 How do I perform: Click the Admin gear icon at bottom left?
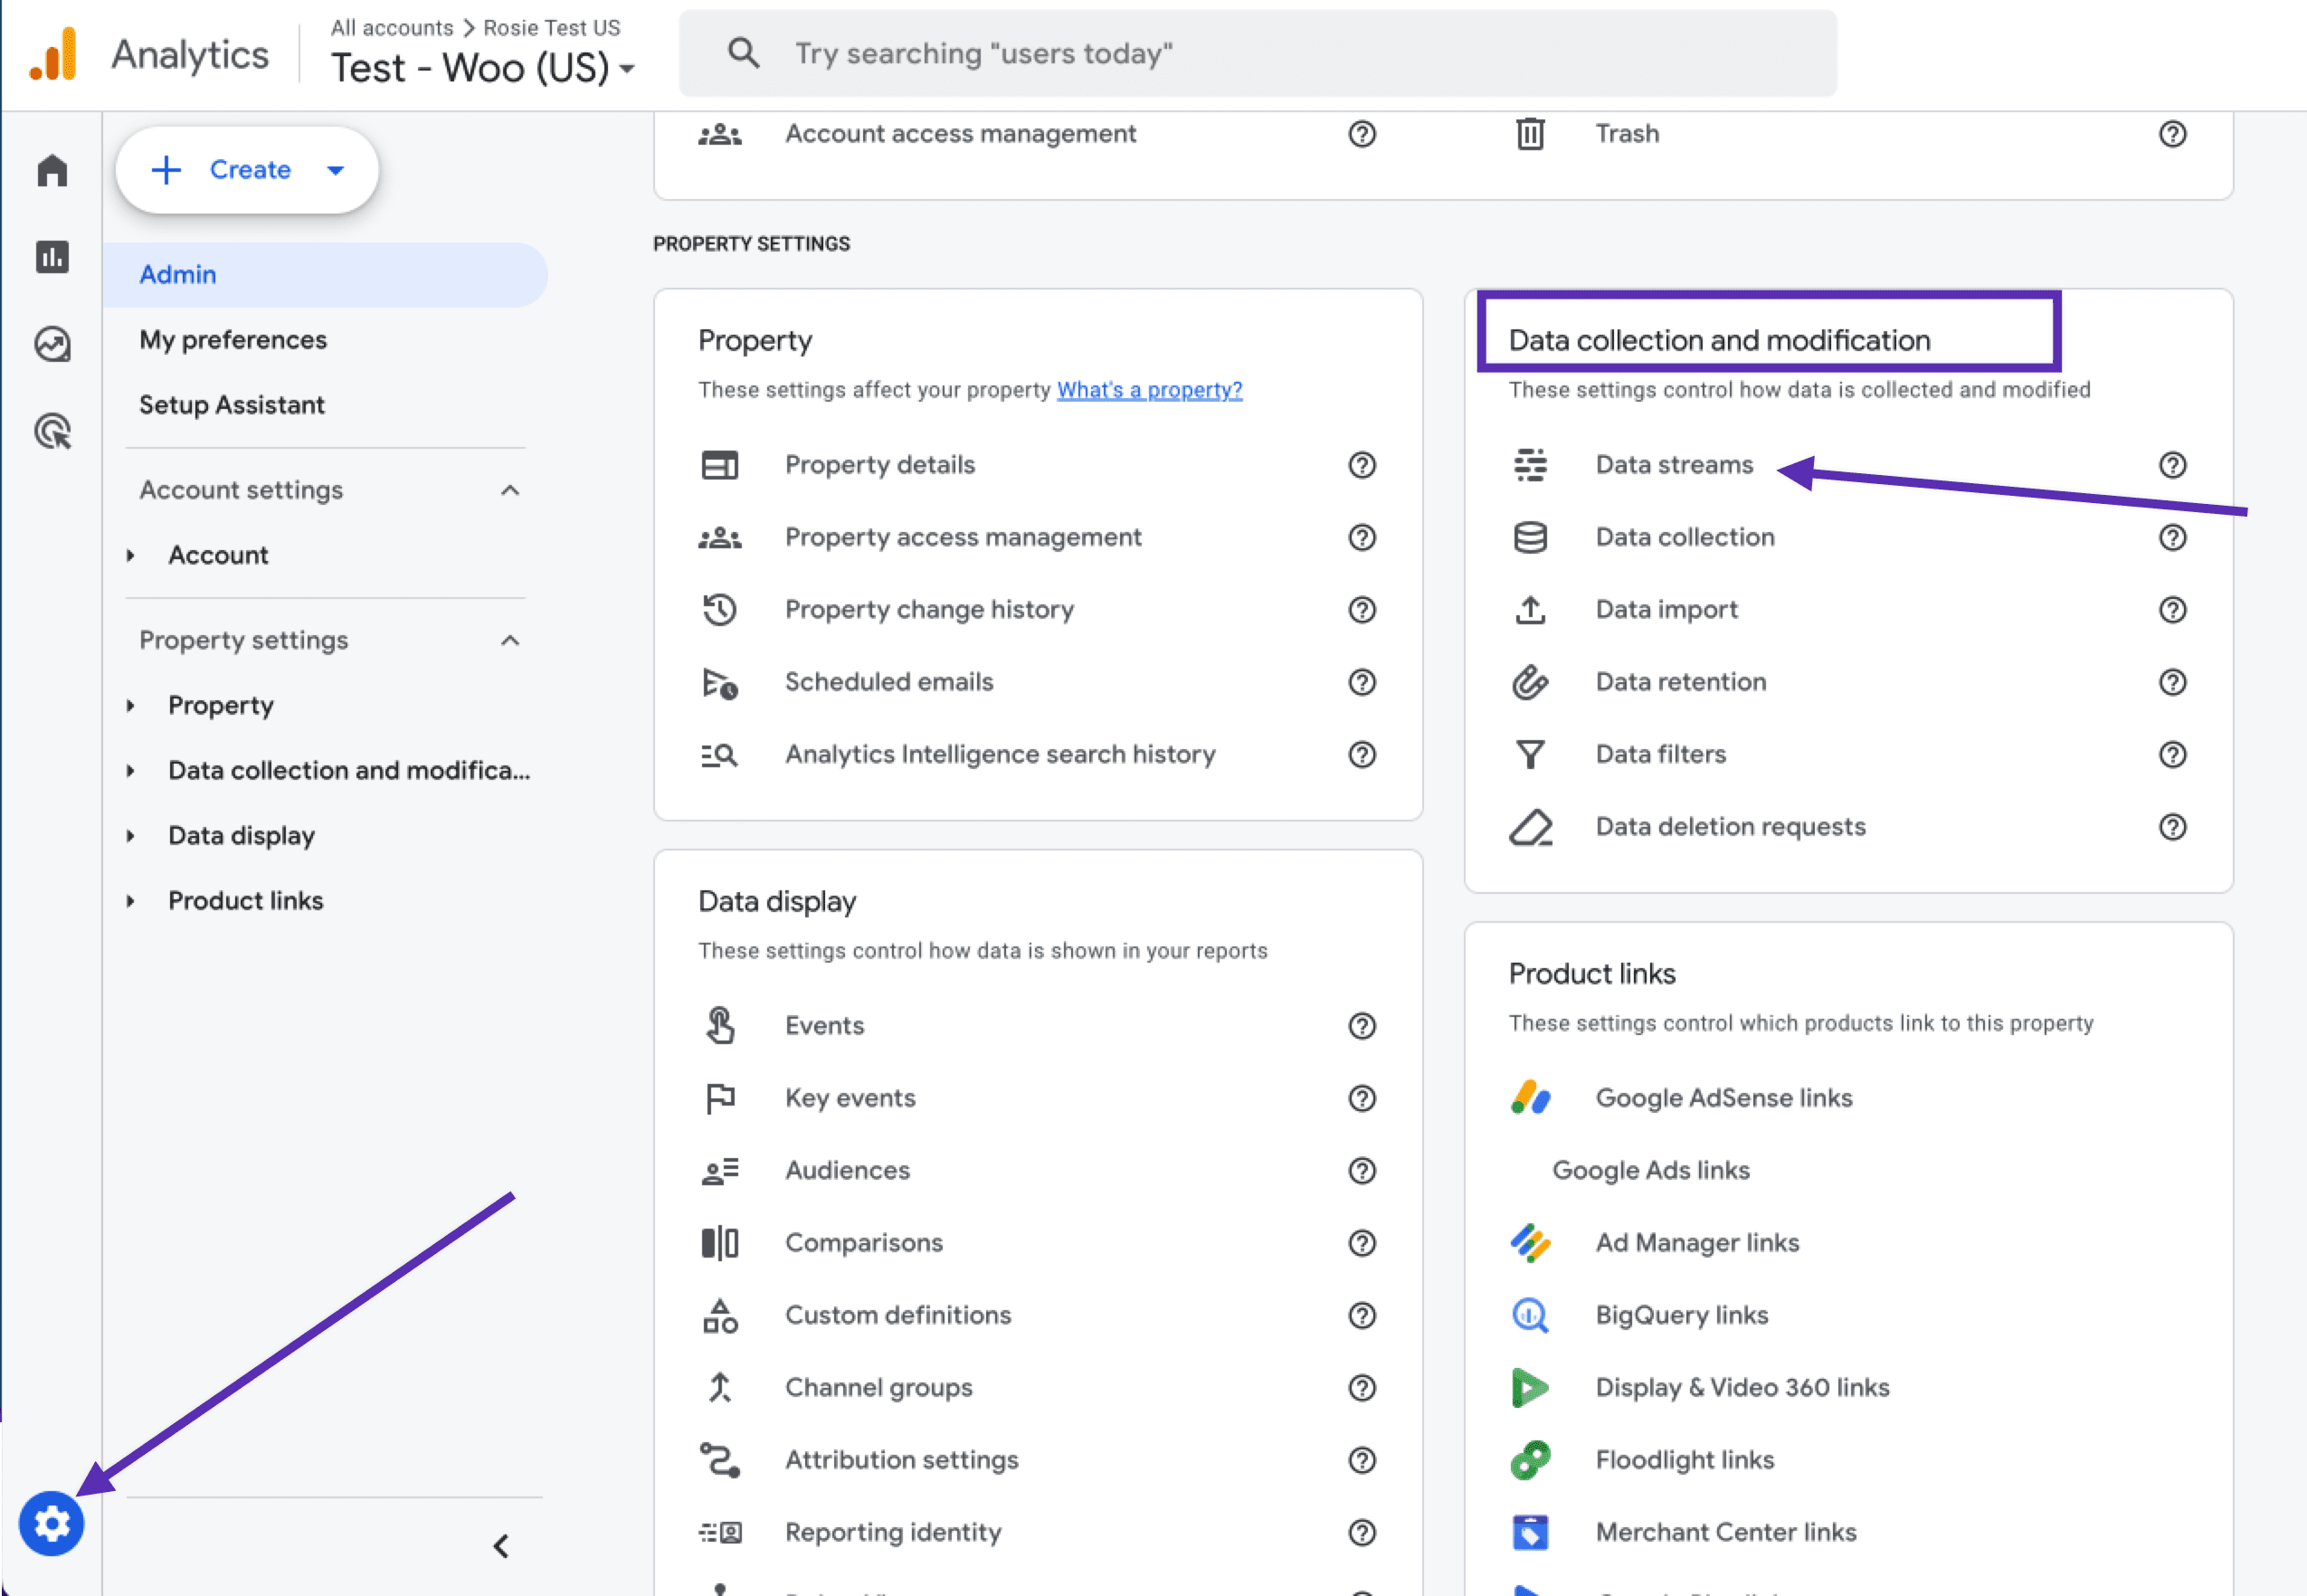(x=51, y=1523)
